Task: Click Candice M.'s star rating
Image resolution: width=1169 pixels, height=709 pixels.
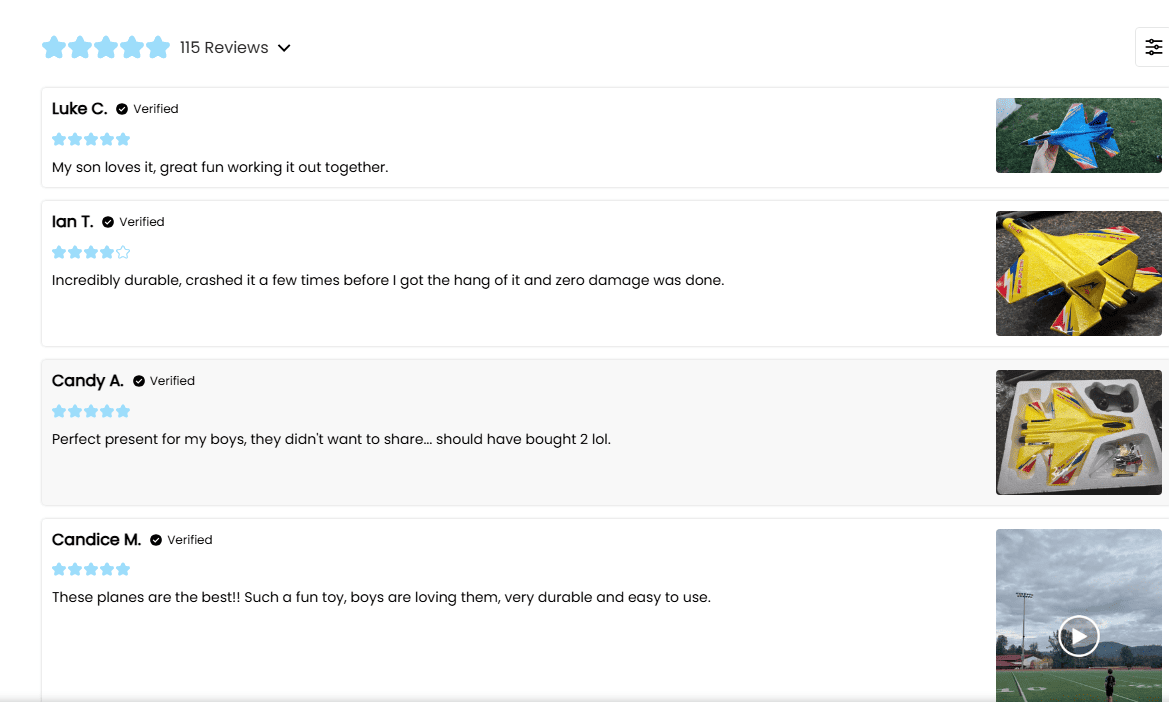Action: pos(91,569)
